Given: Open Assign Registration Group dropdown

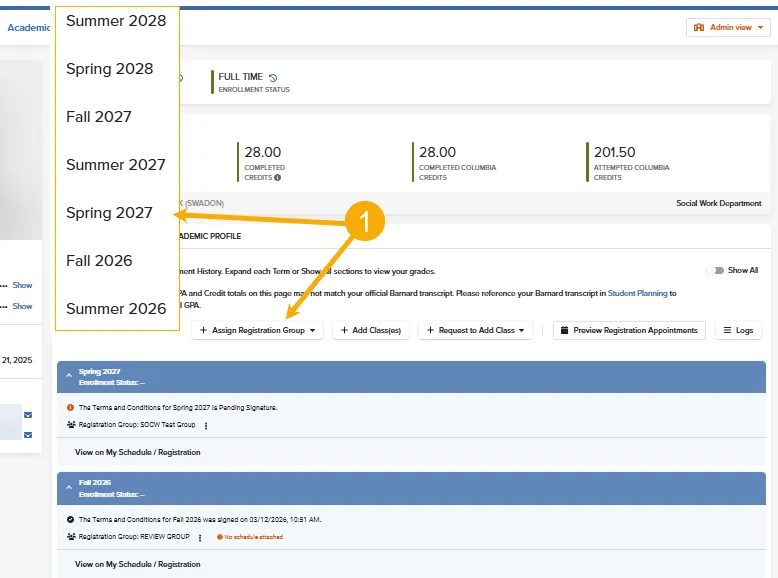Looking at the screenshot, I should (258, 330).
